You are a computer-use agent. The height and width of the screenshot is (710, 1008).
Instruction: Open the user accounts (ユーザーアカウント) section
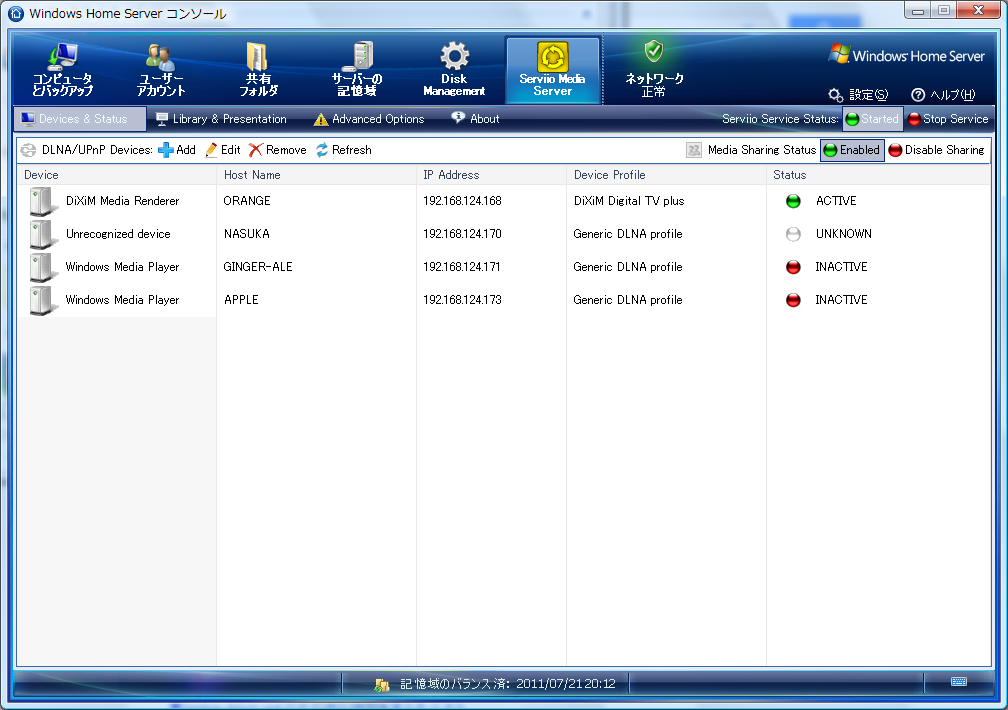pos(161,70)
